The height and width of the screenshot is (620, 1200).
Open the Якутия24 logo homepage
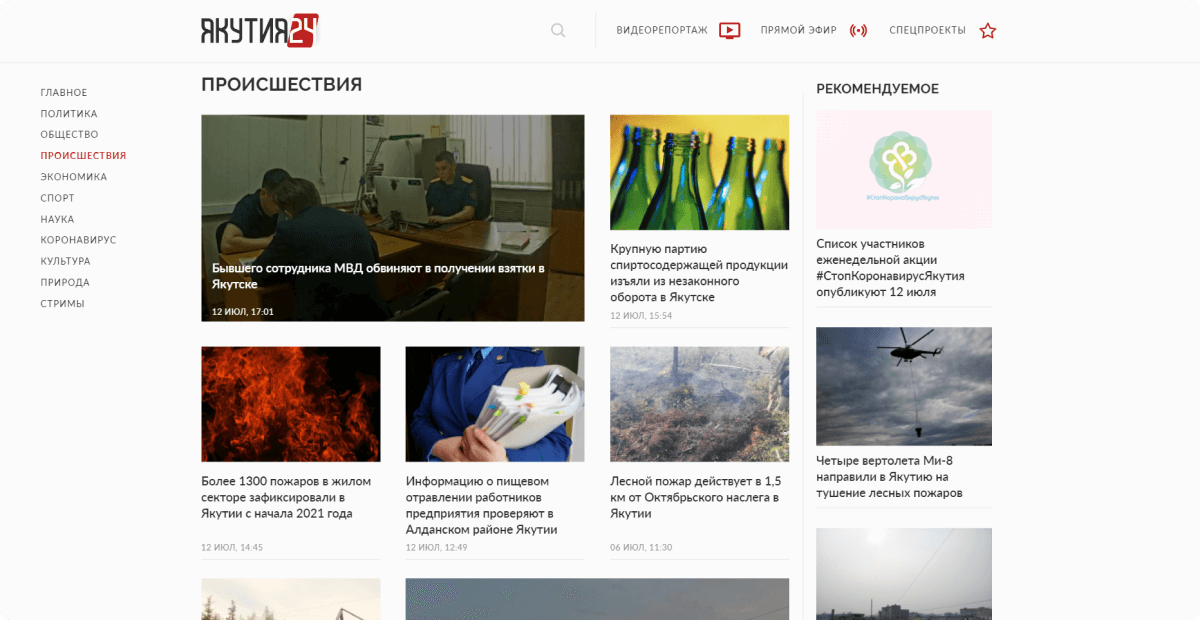259,30
